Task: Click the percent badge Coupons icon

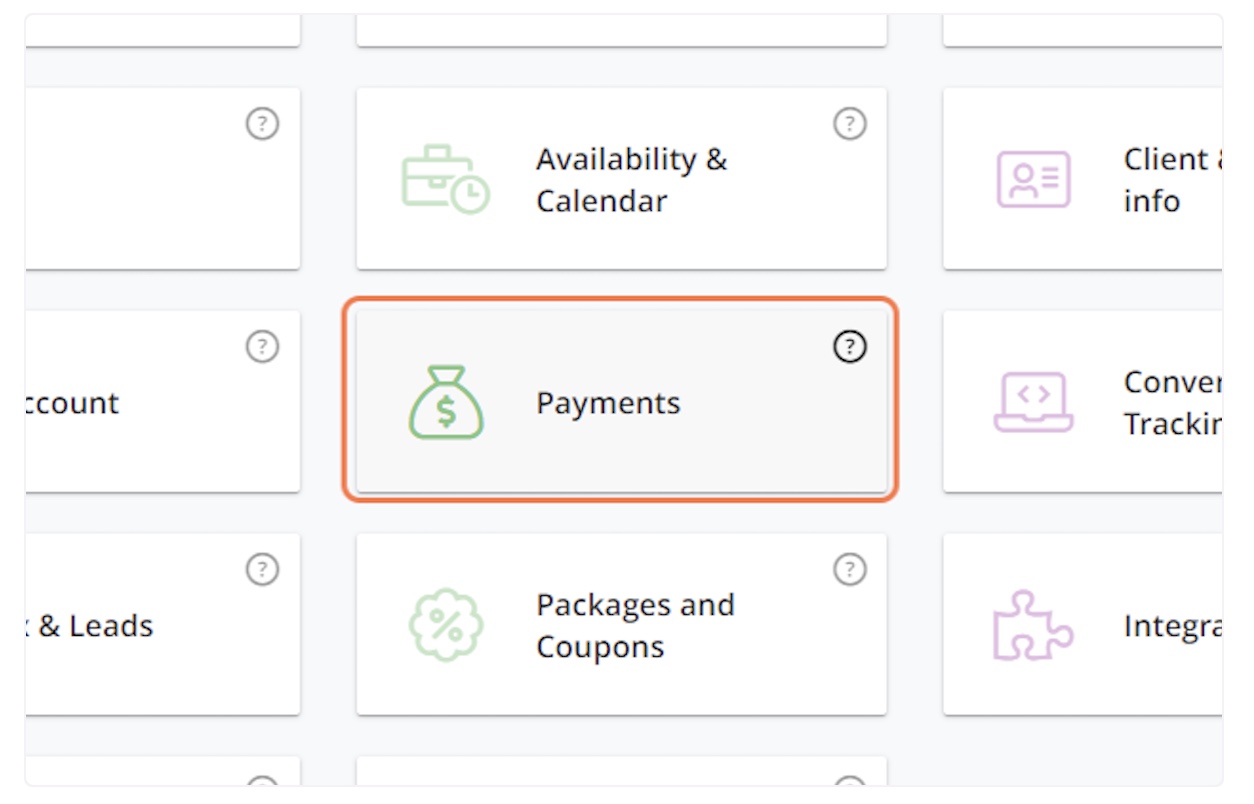Action: tap(446, 626)
